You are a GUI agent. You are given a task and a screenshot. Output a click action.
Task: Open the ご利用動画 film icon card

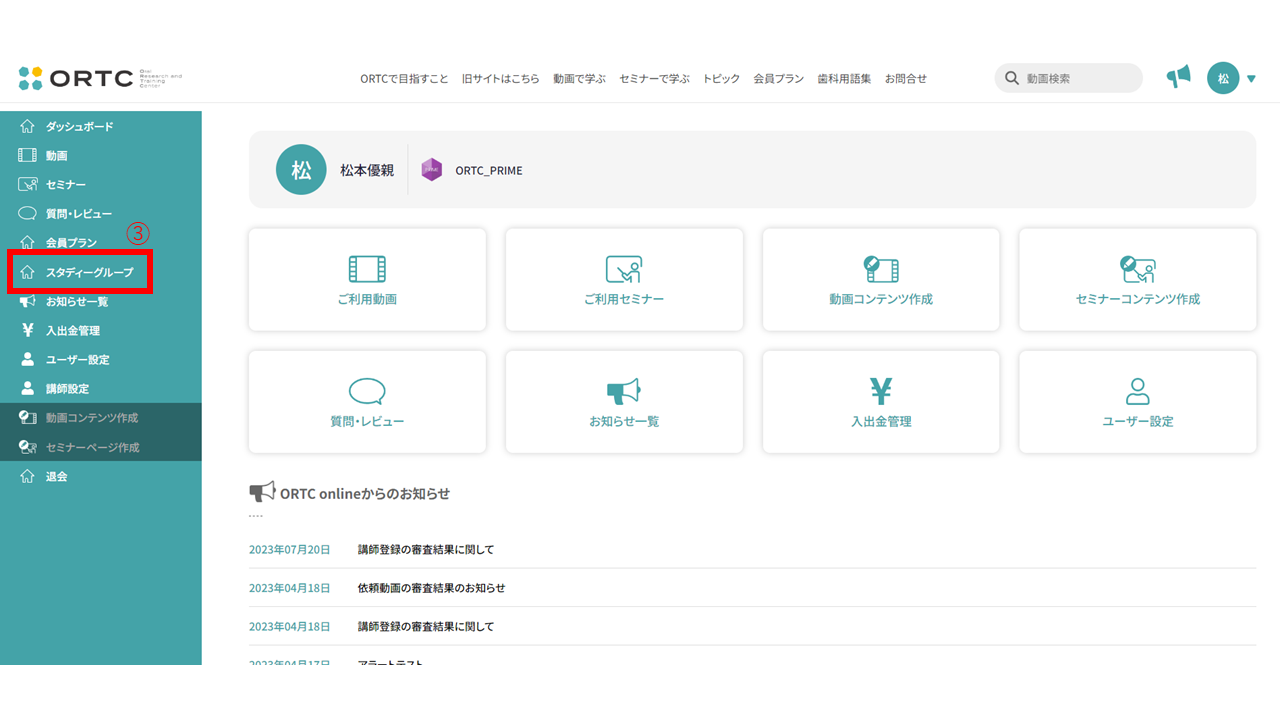(367, 279)
